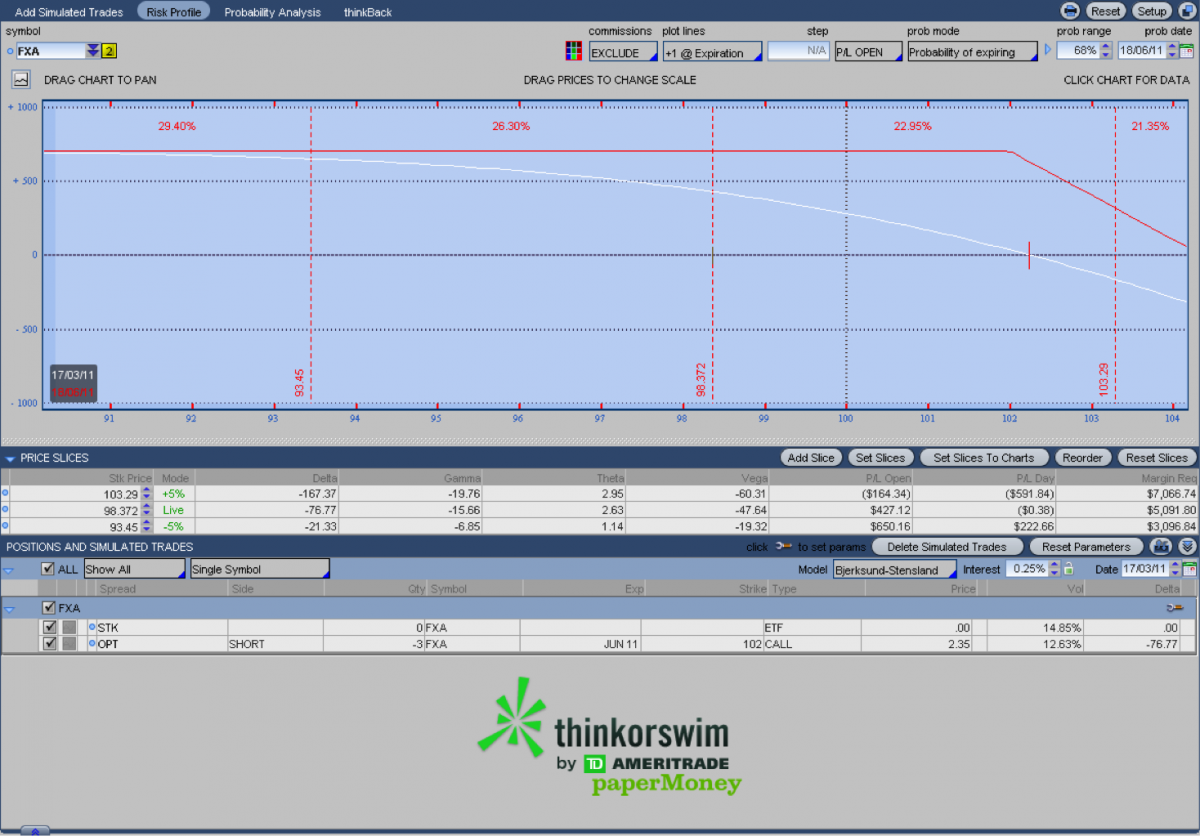
Task: Open the Single Symbol dropdown
Action: click(260, 569)
